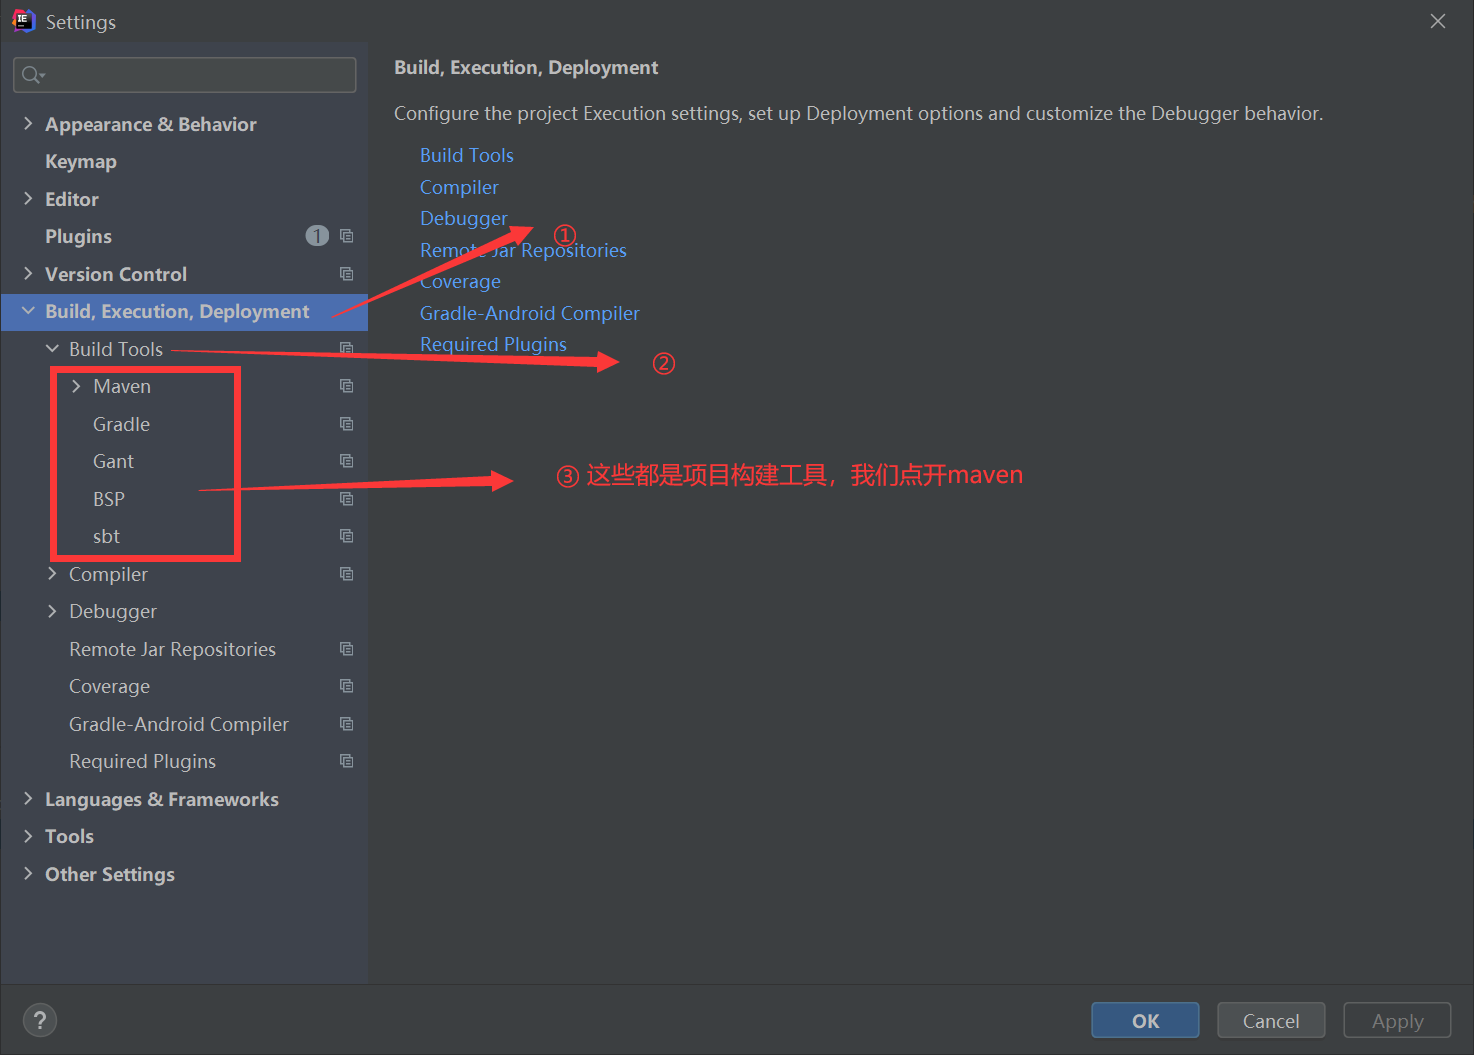The width and height of the screenshot is (1474, 1055).
Task: Expand the Version Control section
Action: (28, 274)
